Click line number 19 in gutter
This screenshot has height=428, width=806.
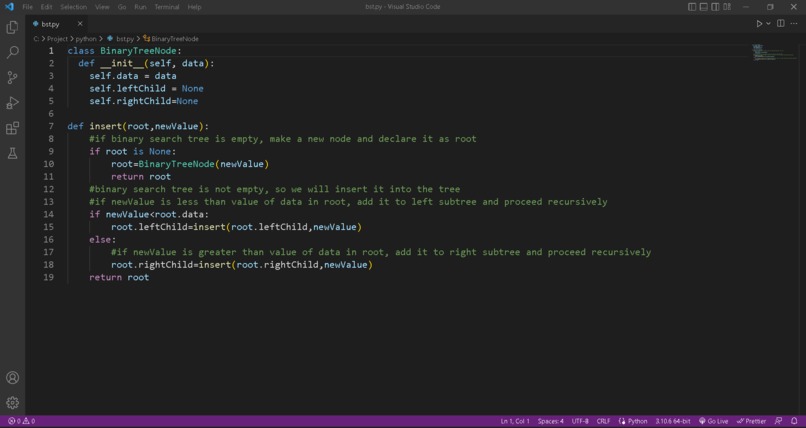[x=48, y=277]
